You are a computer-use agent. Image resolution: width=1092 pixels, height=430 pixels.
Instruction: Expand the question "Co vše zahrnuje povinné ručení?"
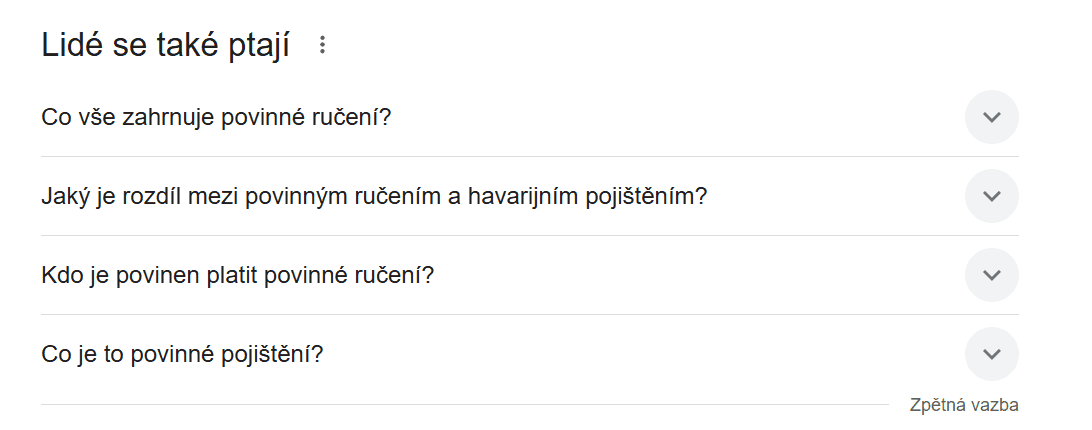coord(216,117)
